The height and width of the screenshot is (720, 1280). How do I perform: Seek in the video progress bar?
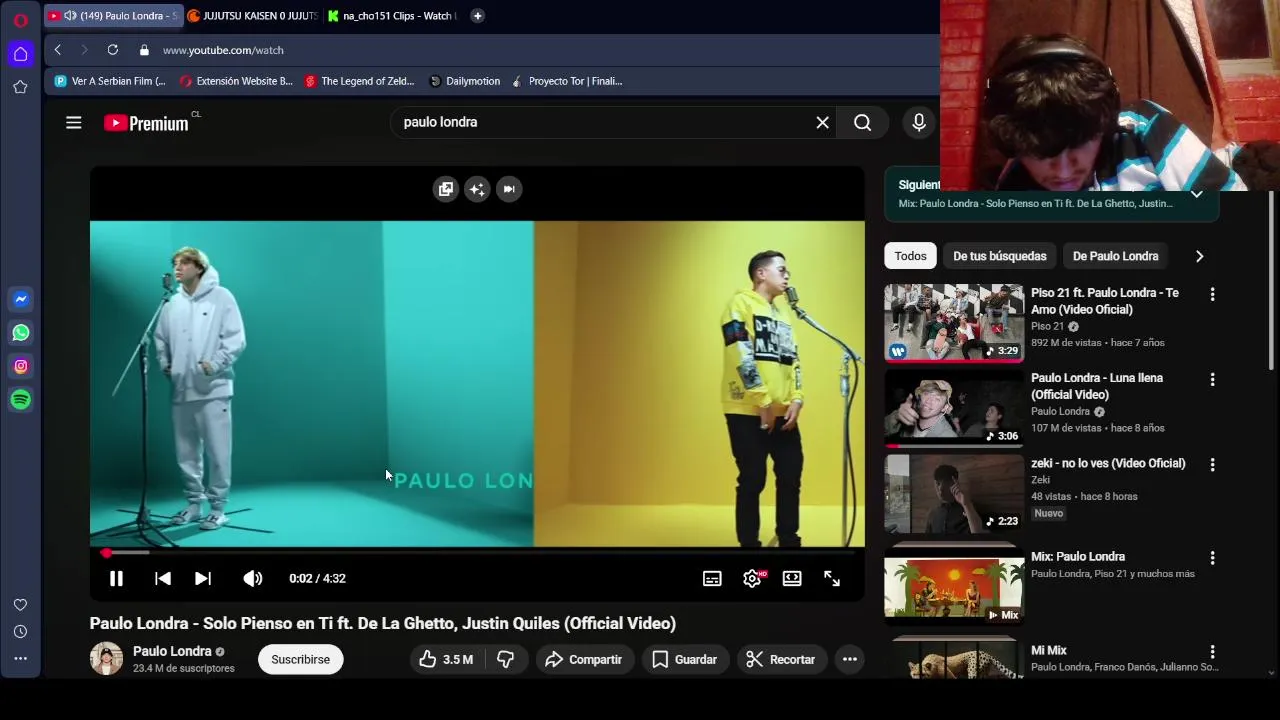click(x=477, y=552)
